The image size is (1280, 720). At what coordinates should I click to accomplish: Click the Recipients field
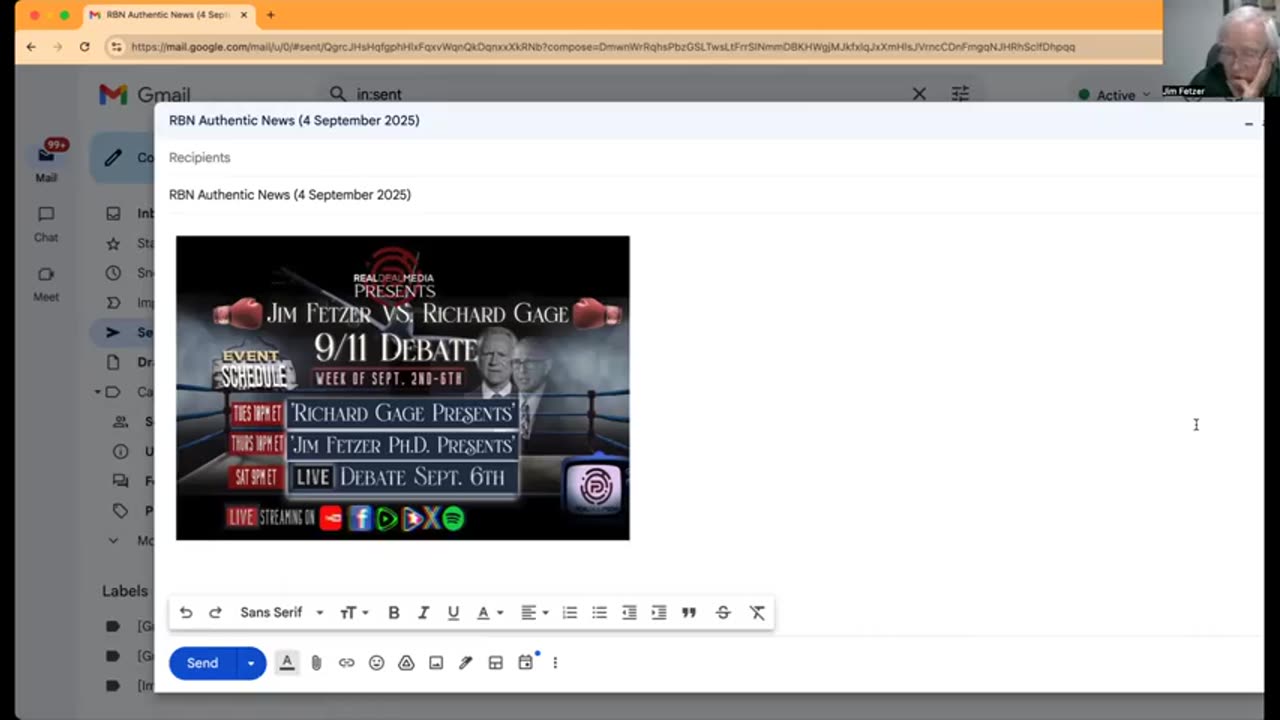pos(708,158)
